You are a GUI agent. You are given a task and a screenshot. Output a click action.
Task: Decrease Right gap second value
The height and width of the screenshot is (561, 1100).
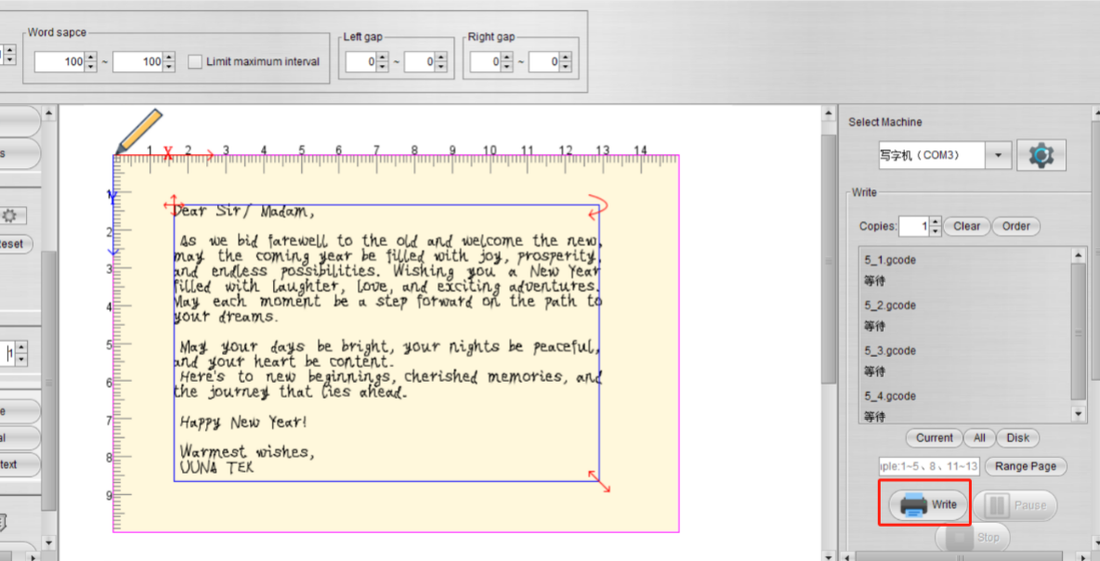point(565,67)
